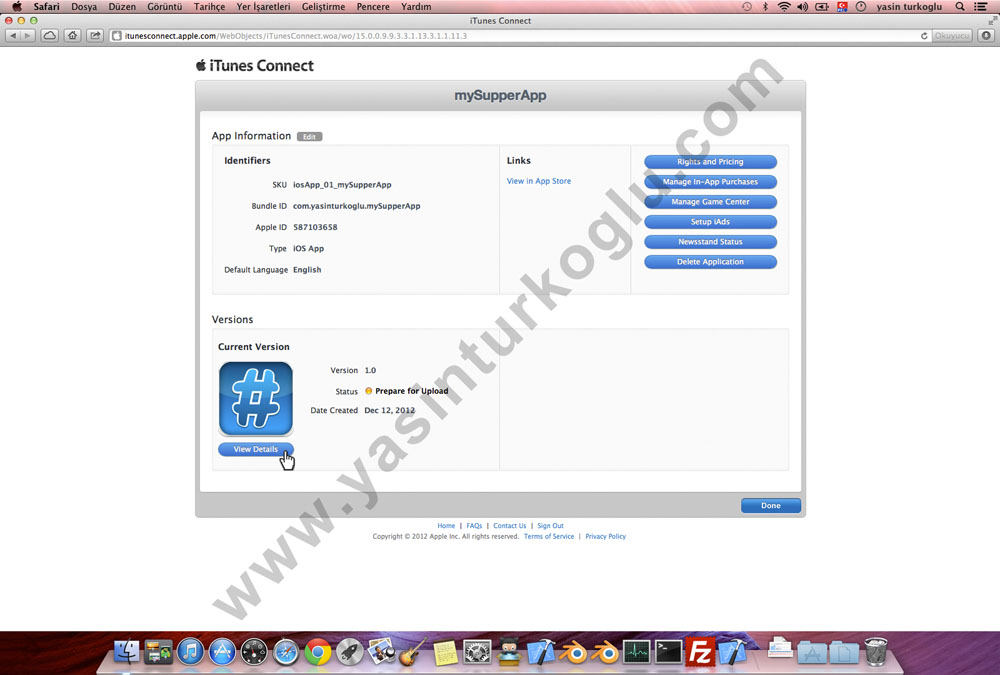
Task: Open the Dashboard gauge icon in Dock
Action: point(254,652)
